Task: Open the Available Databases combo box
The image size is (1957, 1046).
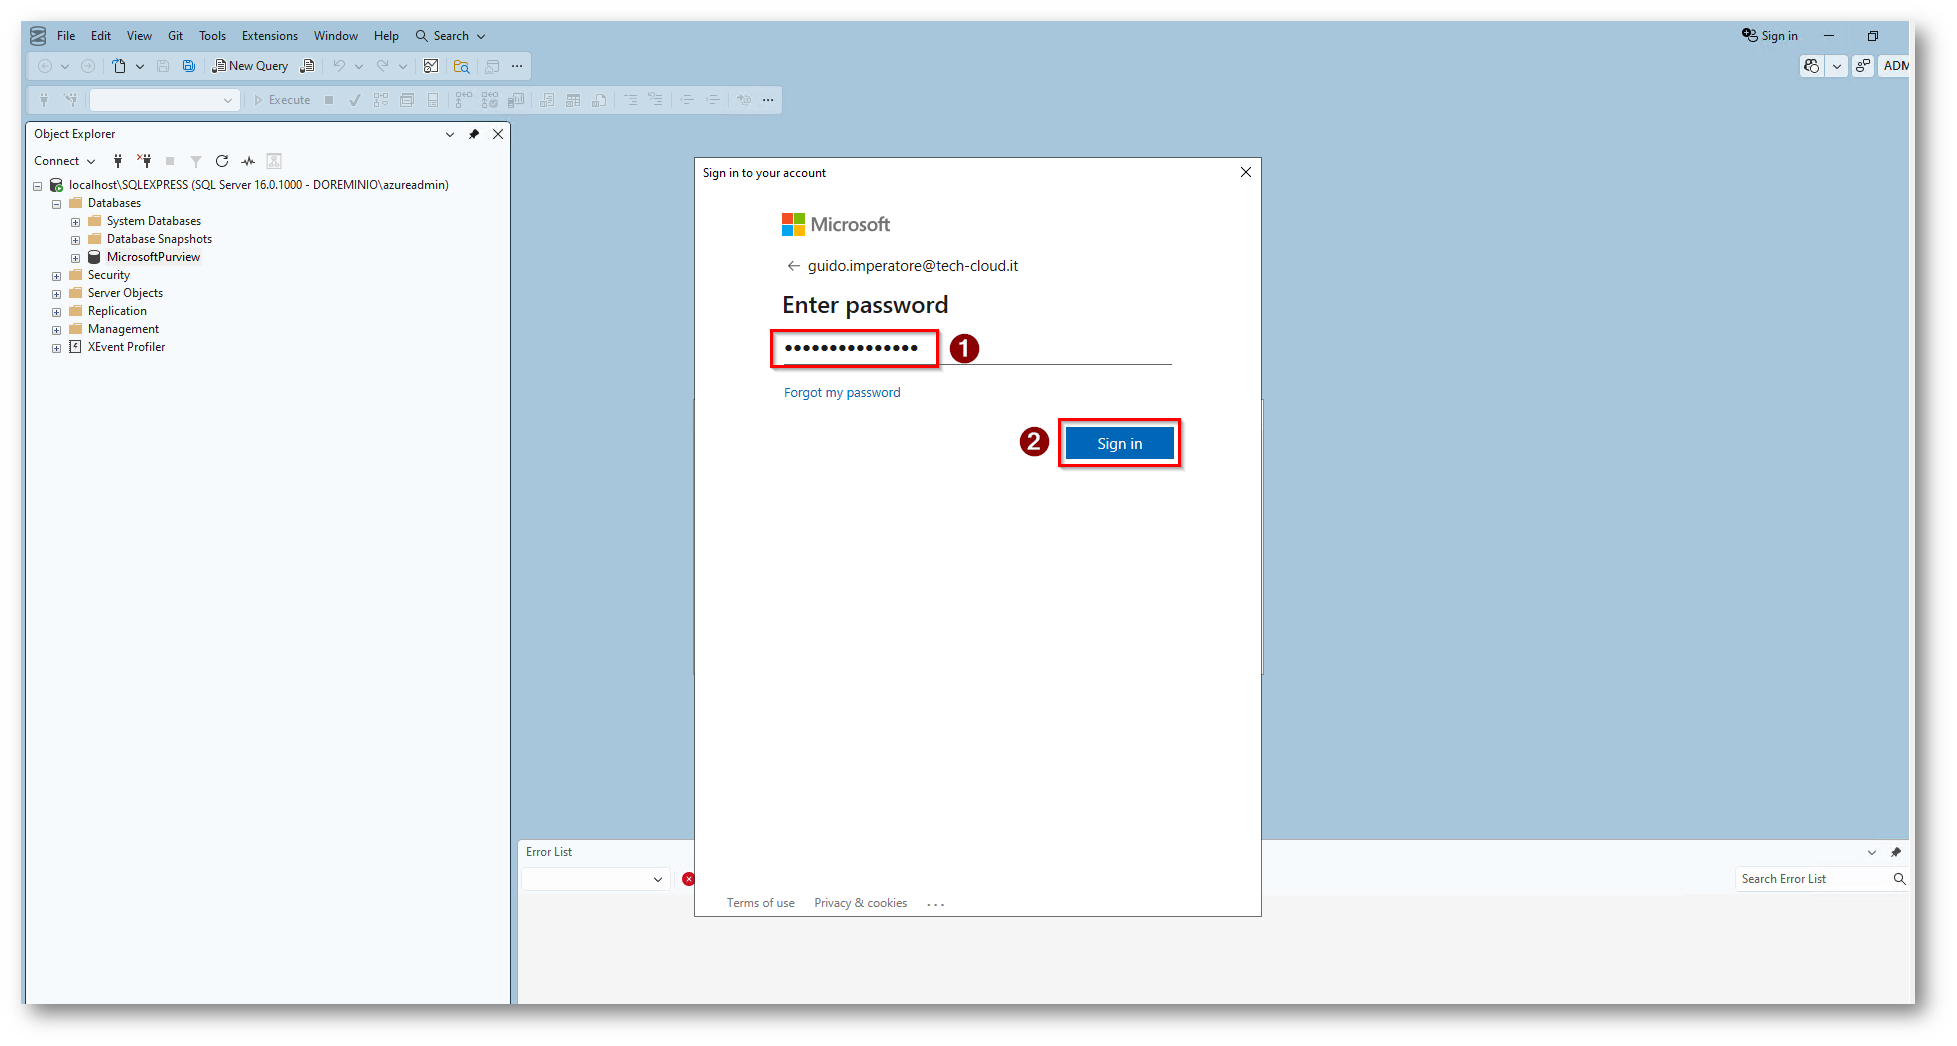Action: tap(164, 100)
